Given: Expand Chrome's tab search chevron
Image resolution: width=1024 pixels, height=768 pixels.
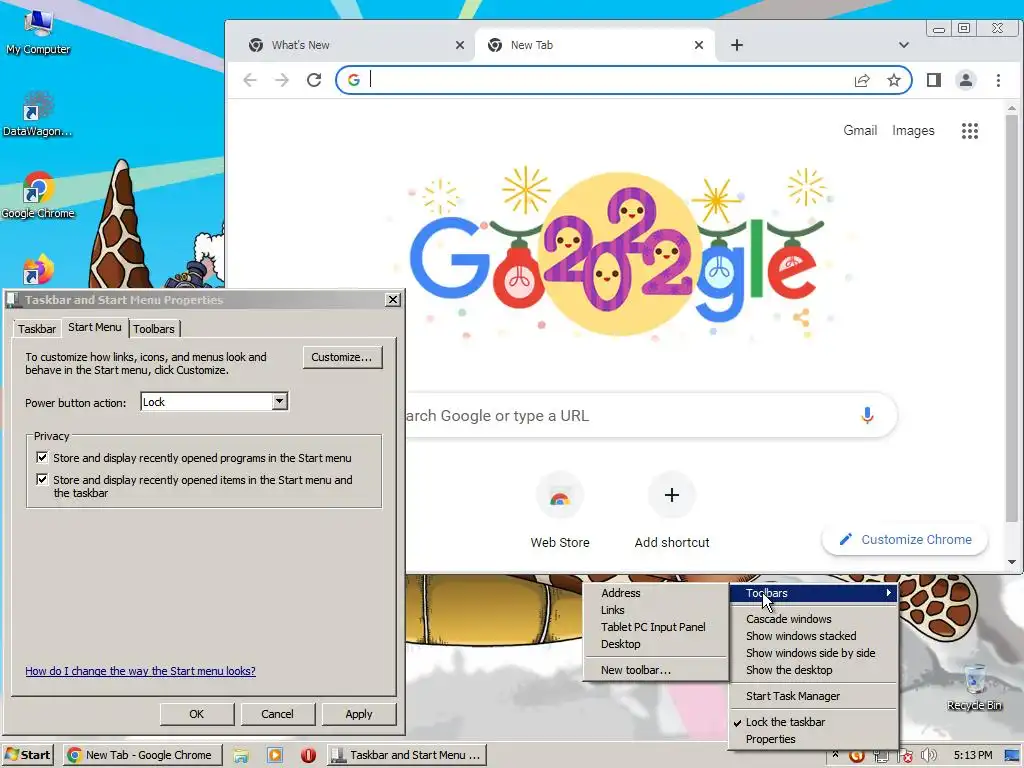Looking at the screenshot, I should click(904, 45).
